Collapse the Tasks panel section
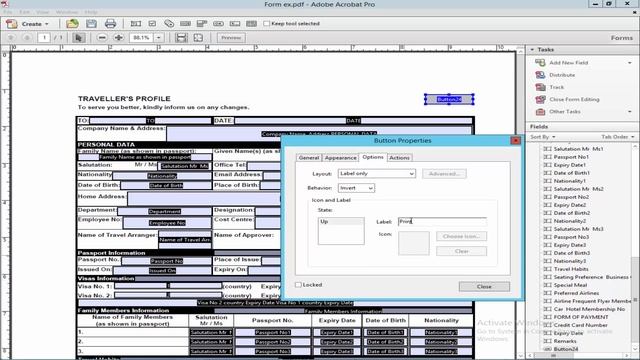The width and height of the screenshot is (640, 360). point(532,49)
